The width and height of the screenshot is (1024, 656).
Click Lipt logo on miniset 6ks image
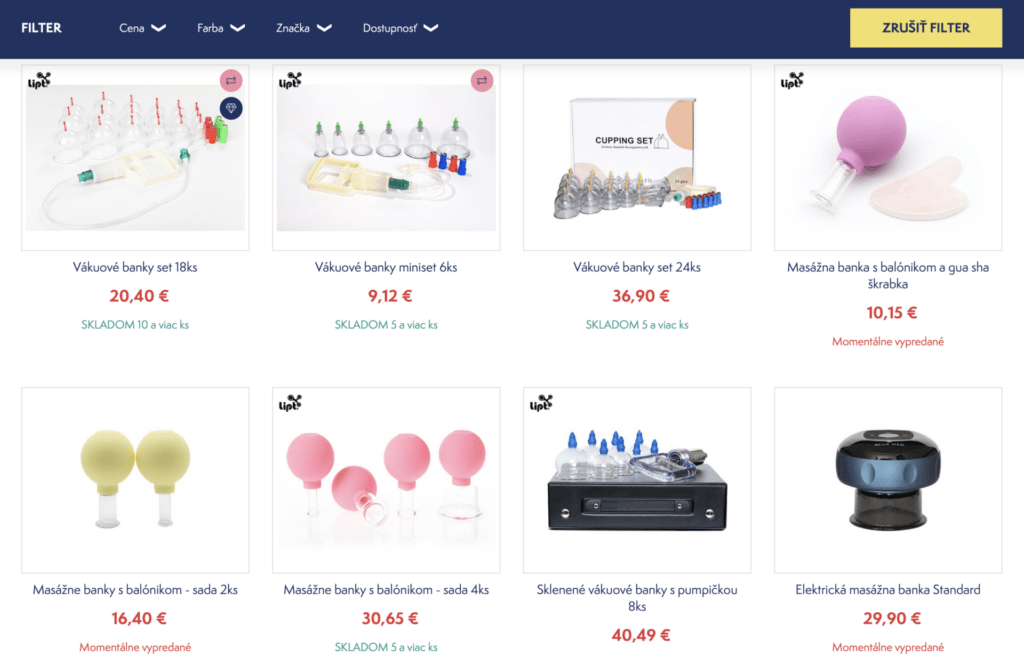[x=290, y=80]
